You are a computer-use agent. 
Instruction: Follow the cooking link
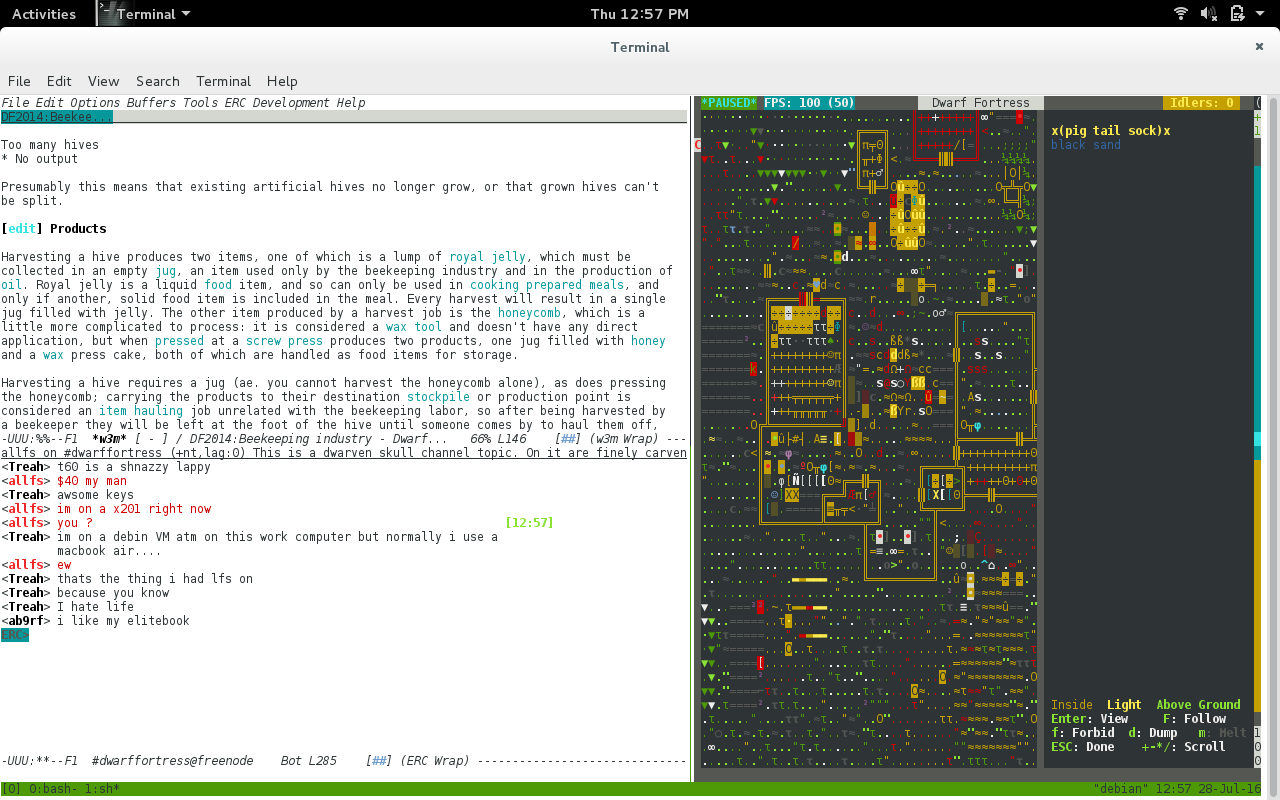pyautogui.click(x=495, y=285)
